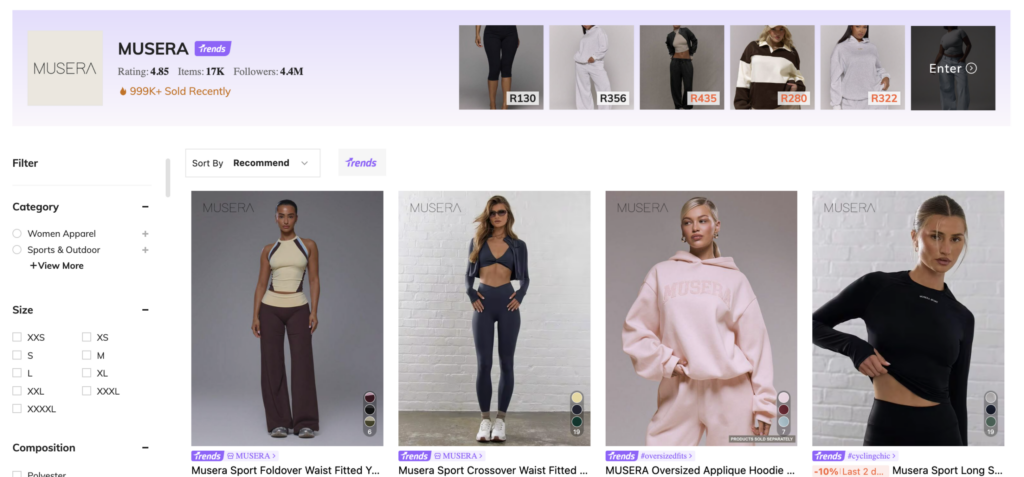Expand the Sports & Outdoor subcategories
This screenshot has height=477, width=1024.
click(145, 250)
